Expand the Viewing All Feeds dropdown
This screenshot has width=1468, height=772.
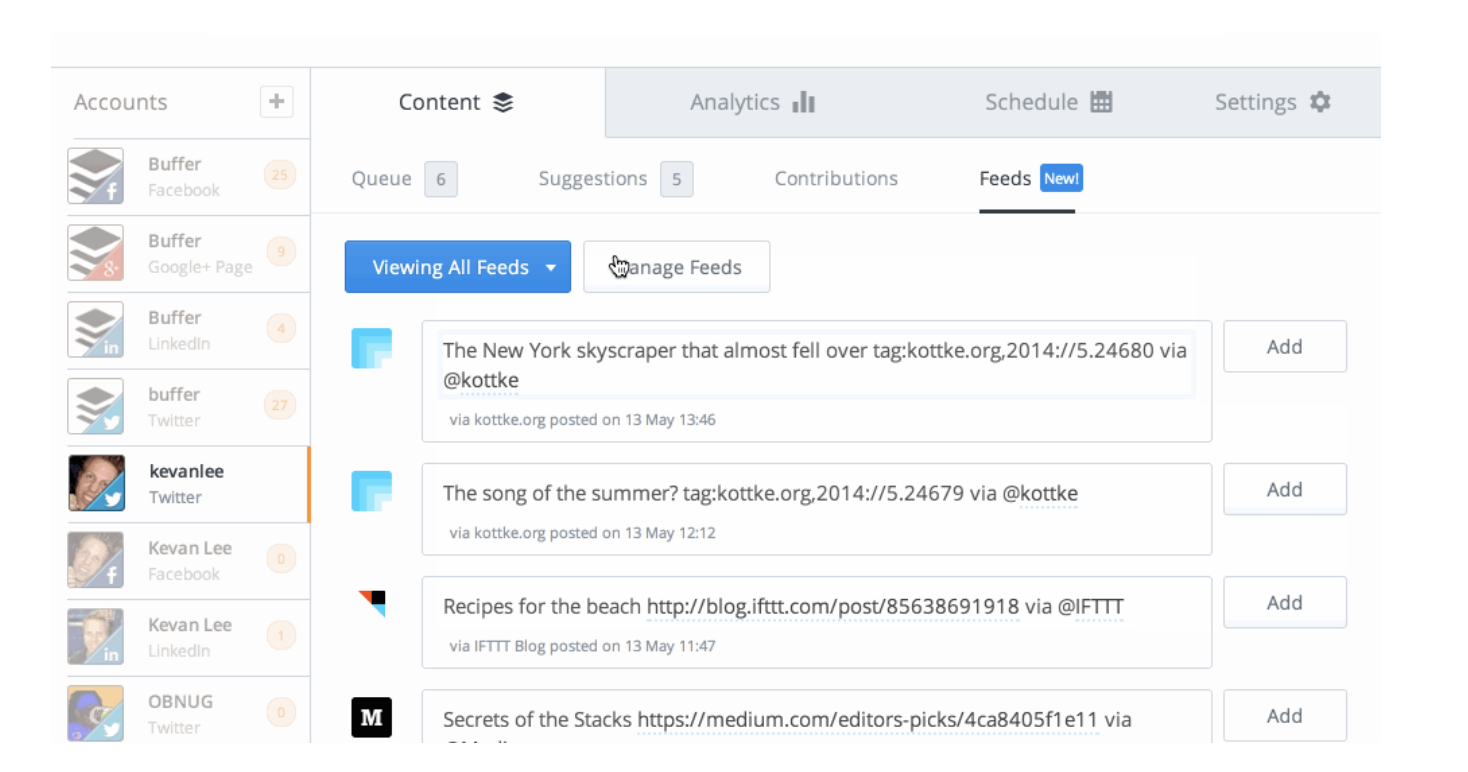click(x=458, y=267)
